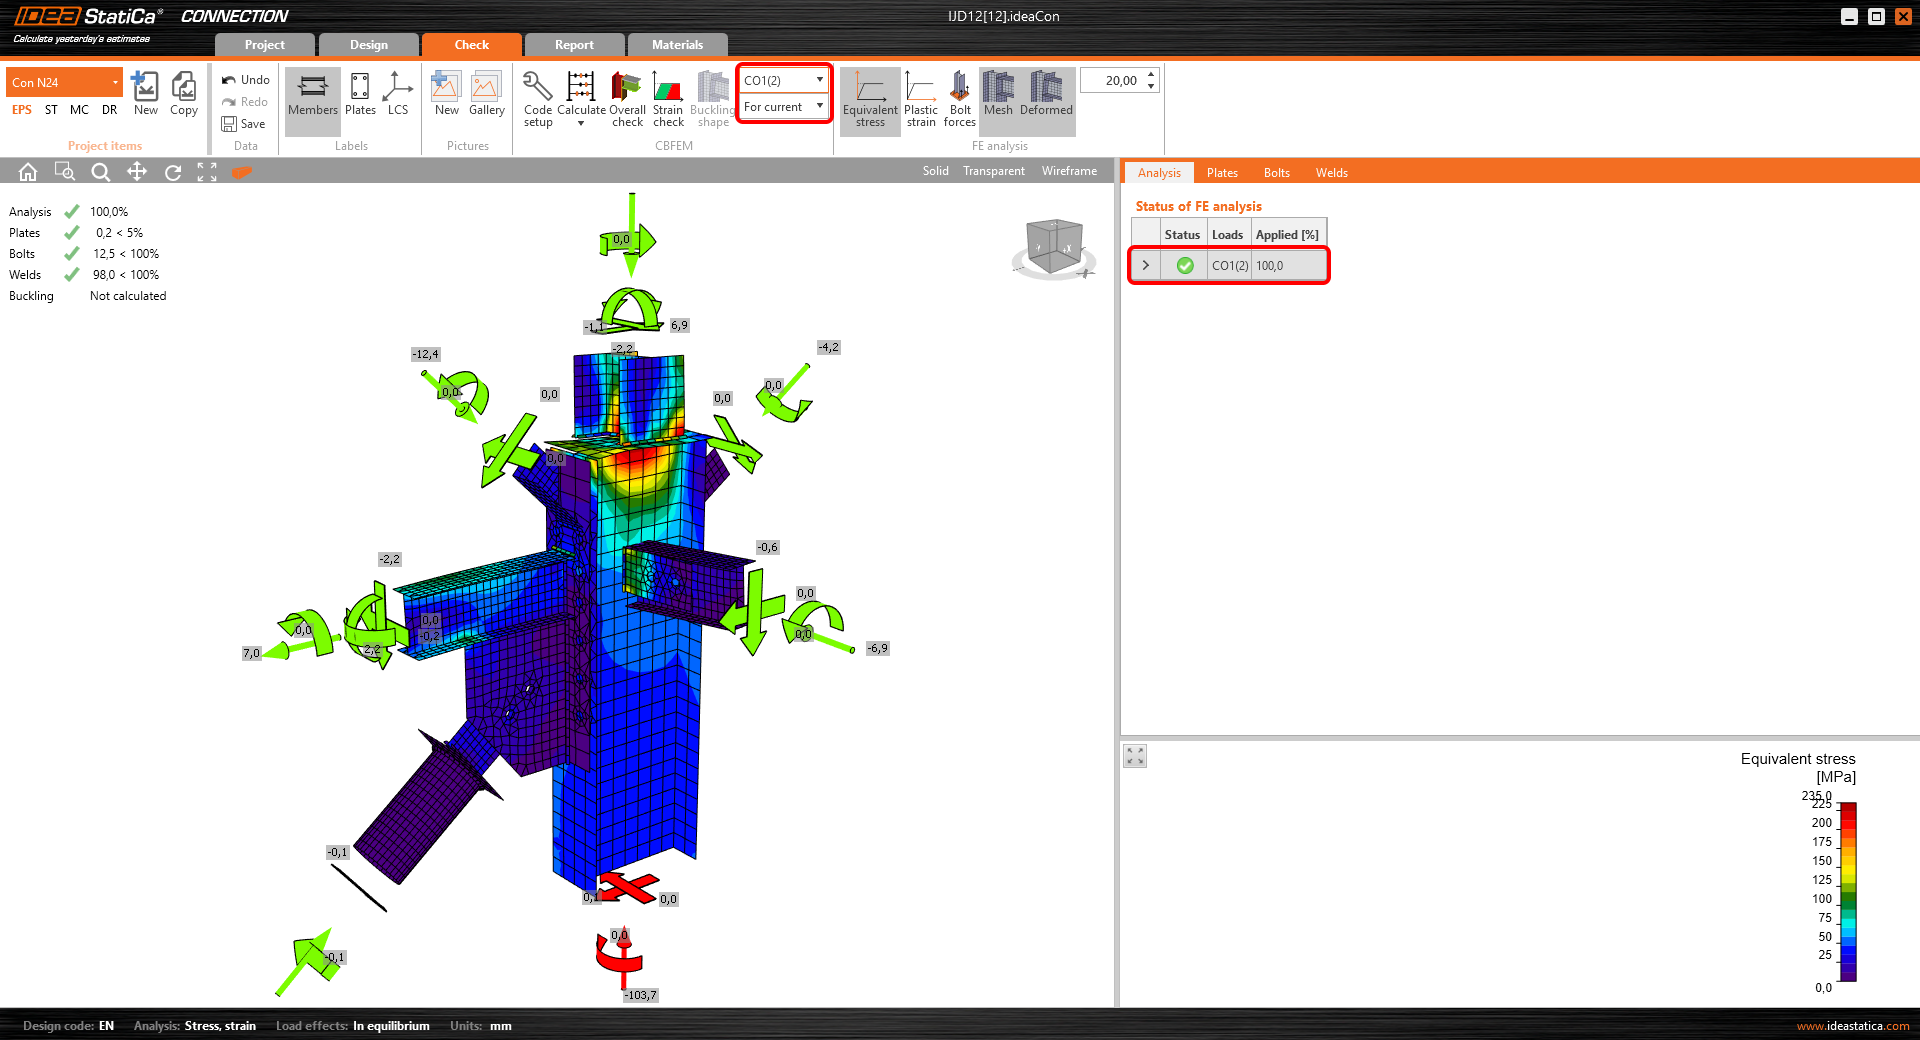The height and width of the screenshot is (1040, 1920).
Task: Click the New project item icon
Action: (x=146, y=94)
